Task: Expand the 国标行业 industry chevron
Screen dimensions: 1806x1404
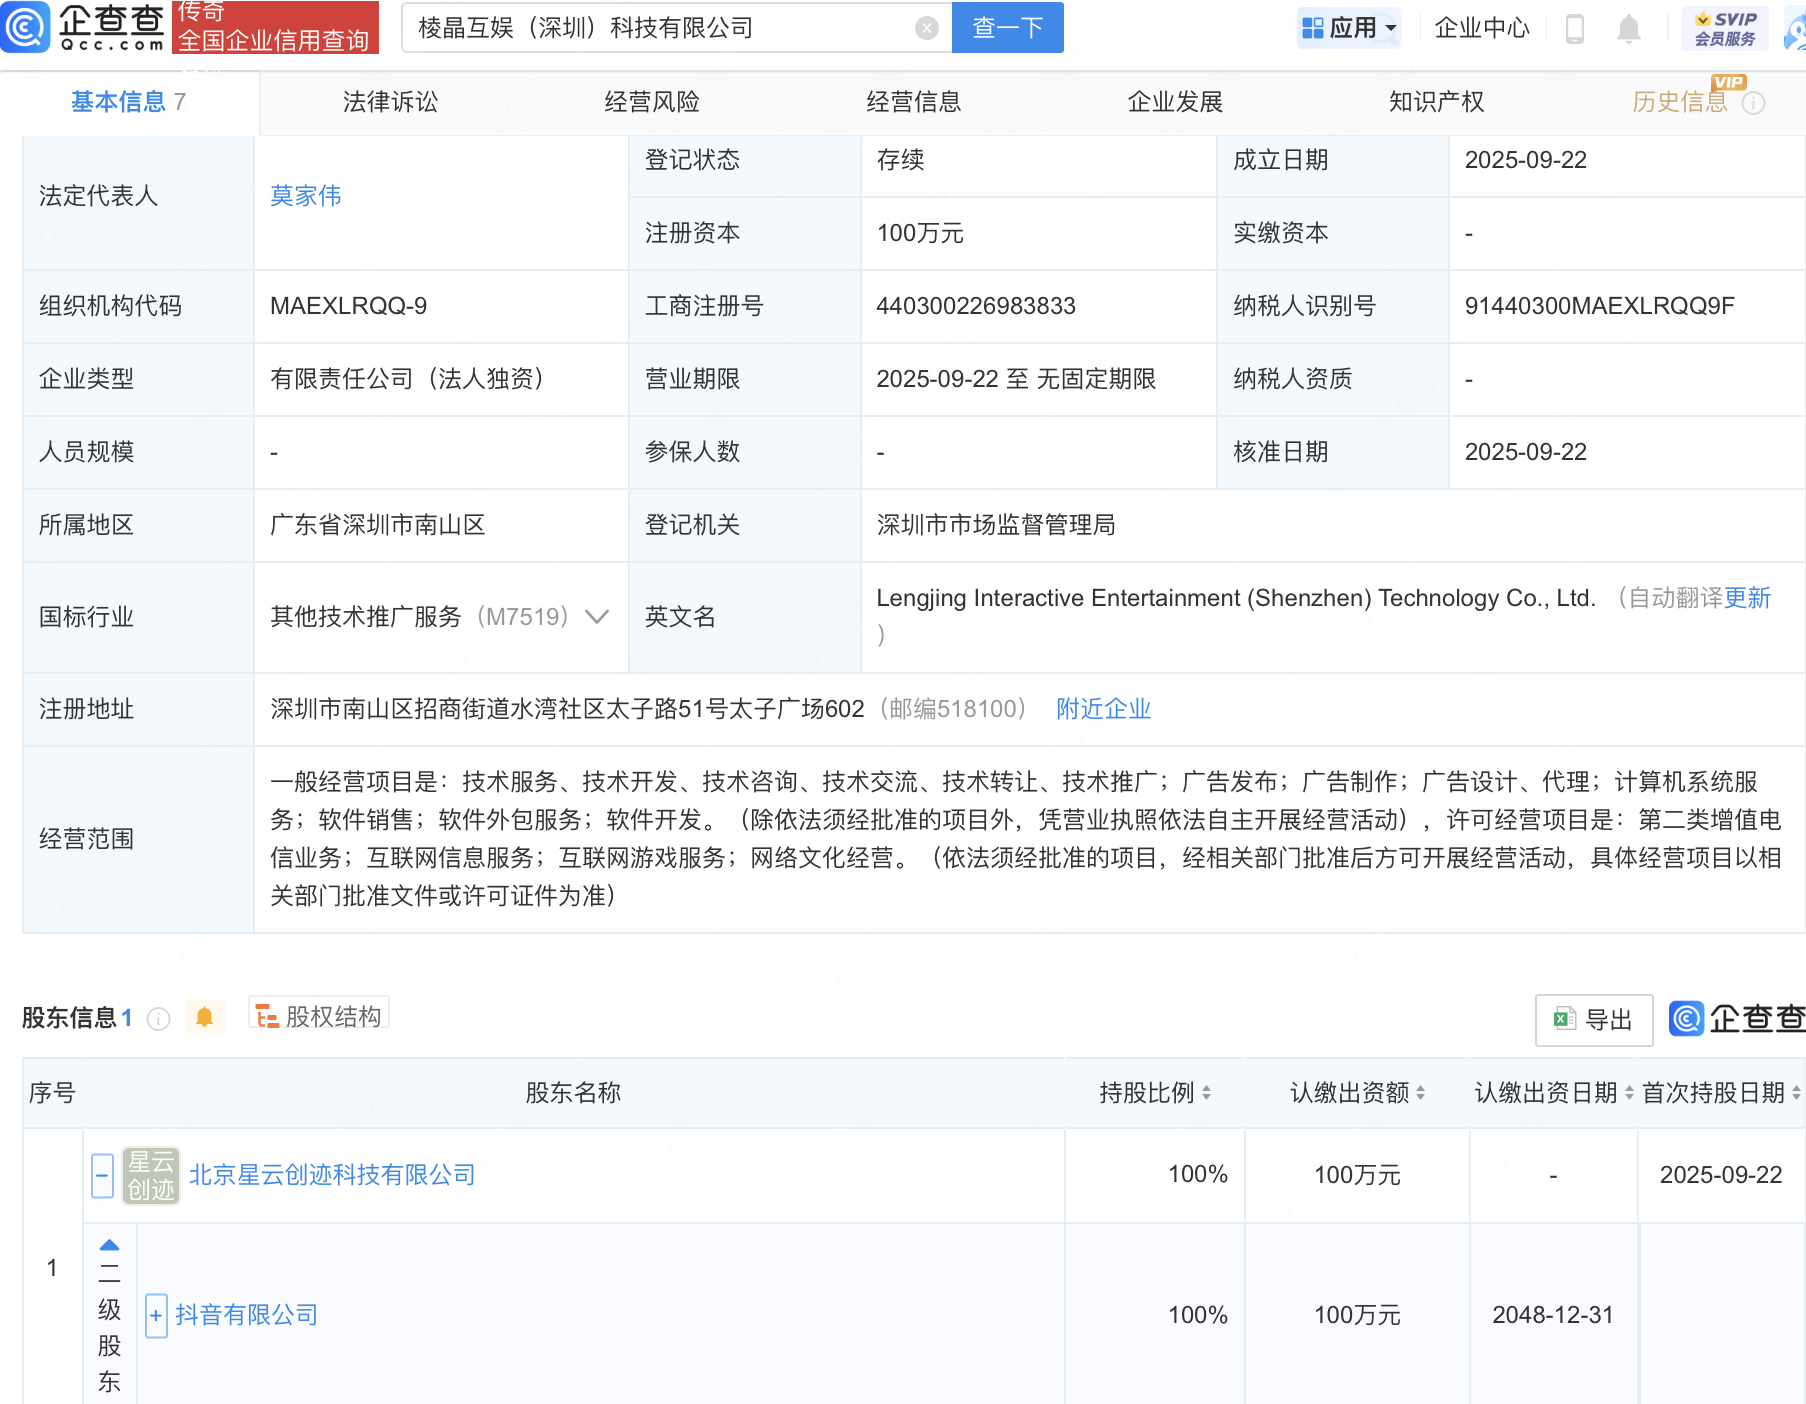Action: pyautogui.click(x=597, y=617)
